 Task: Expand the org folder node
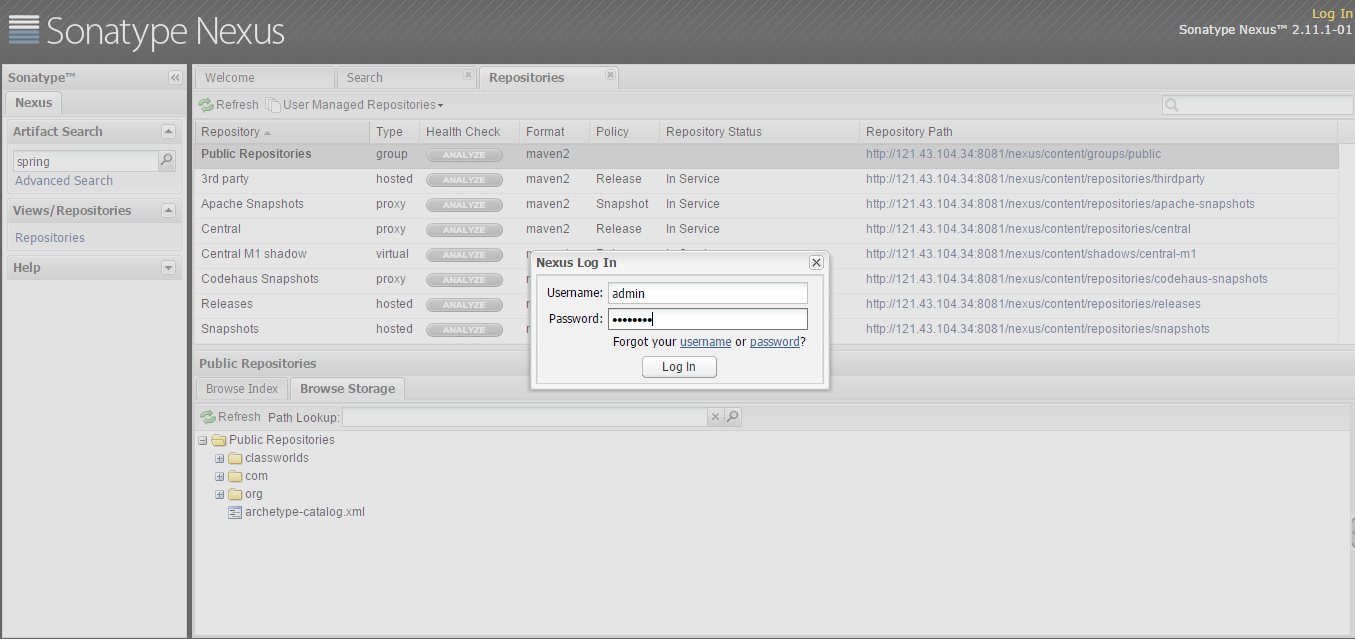click(x=220, y=494)
